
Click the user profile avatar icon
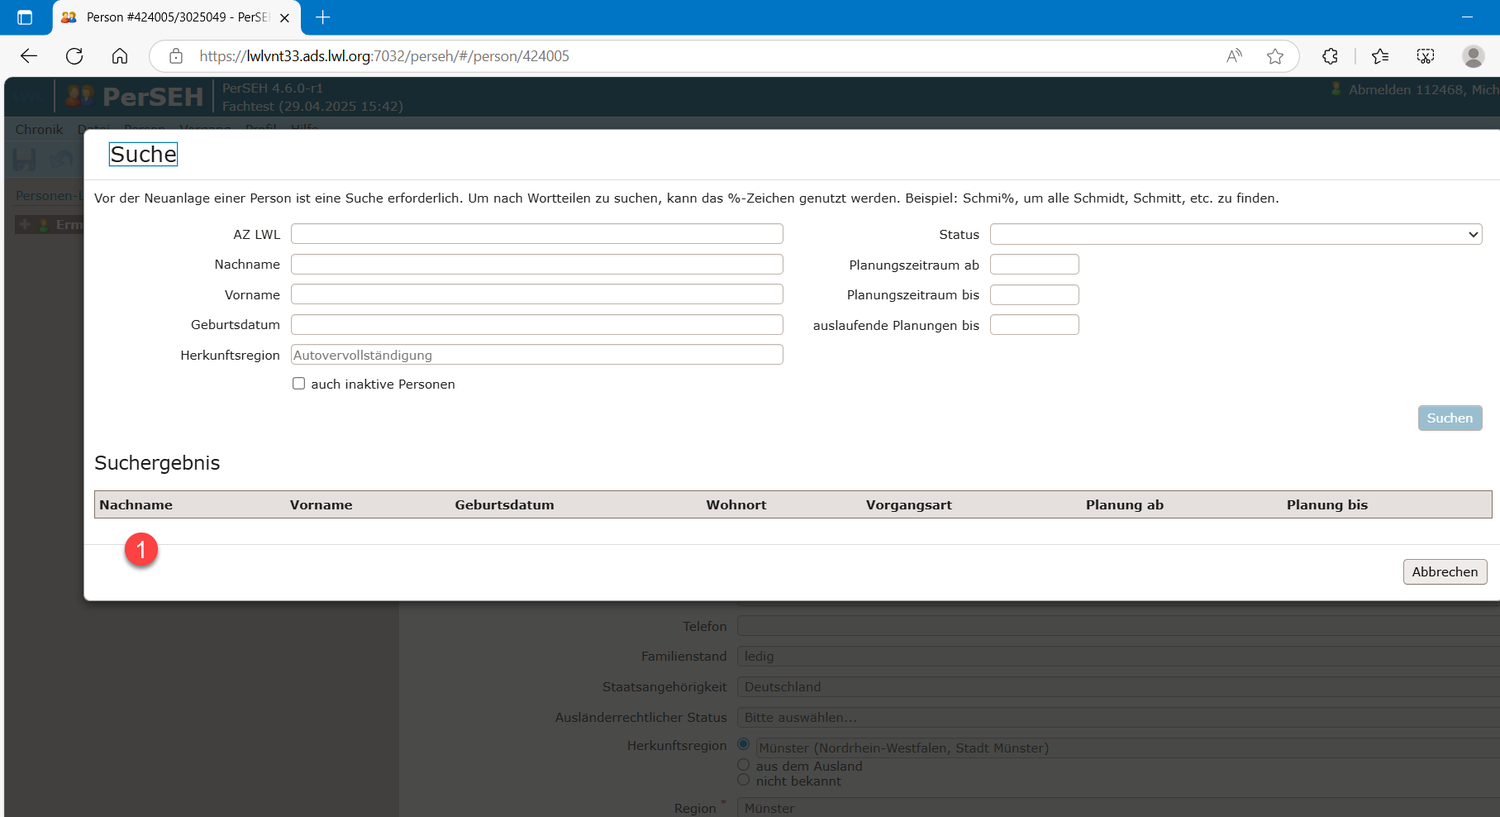tap(1472, 56)
